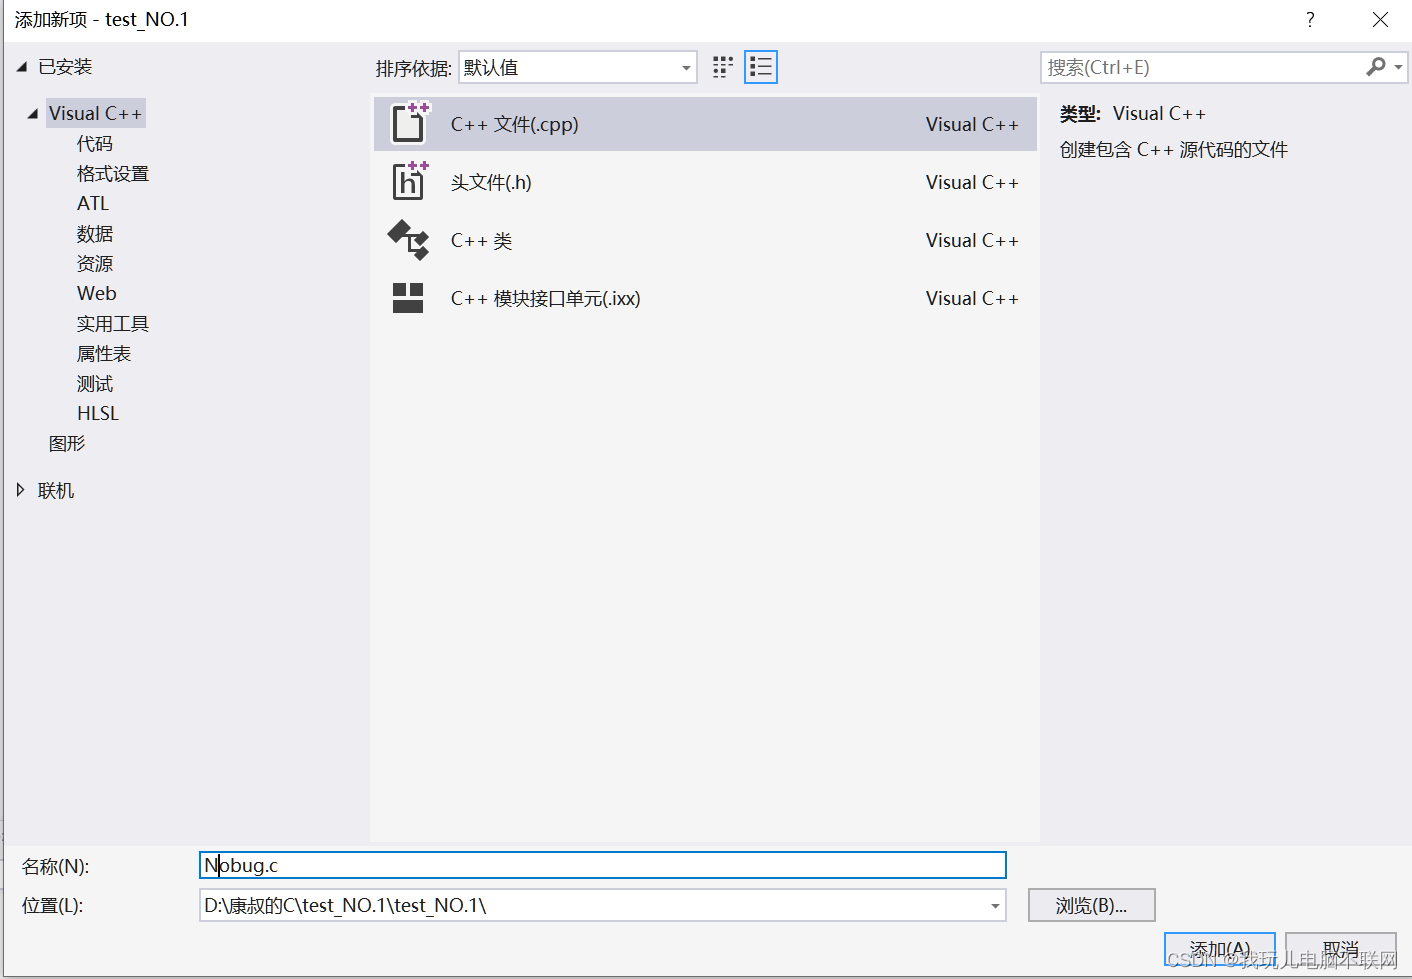Image resolution: width=1412 pixels, height=979 pixels.
Task: Select 数据 category
Action: 95,234
